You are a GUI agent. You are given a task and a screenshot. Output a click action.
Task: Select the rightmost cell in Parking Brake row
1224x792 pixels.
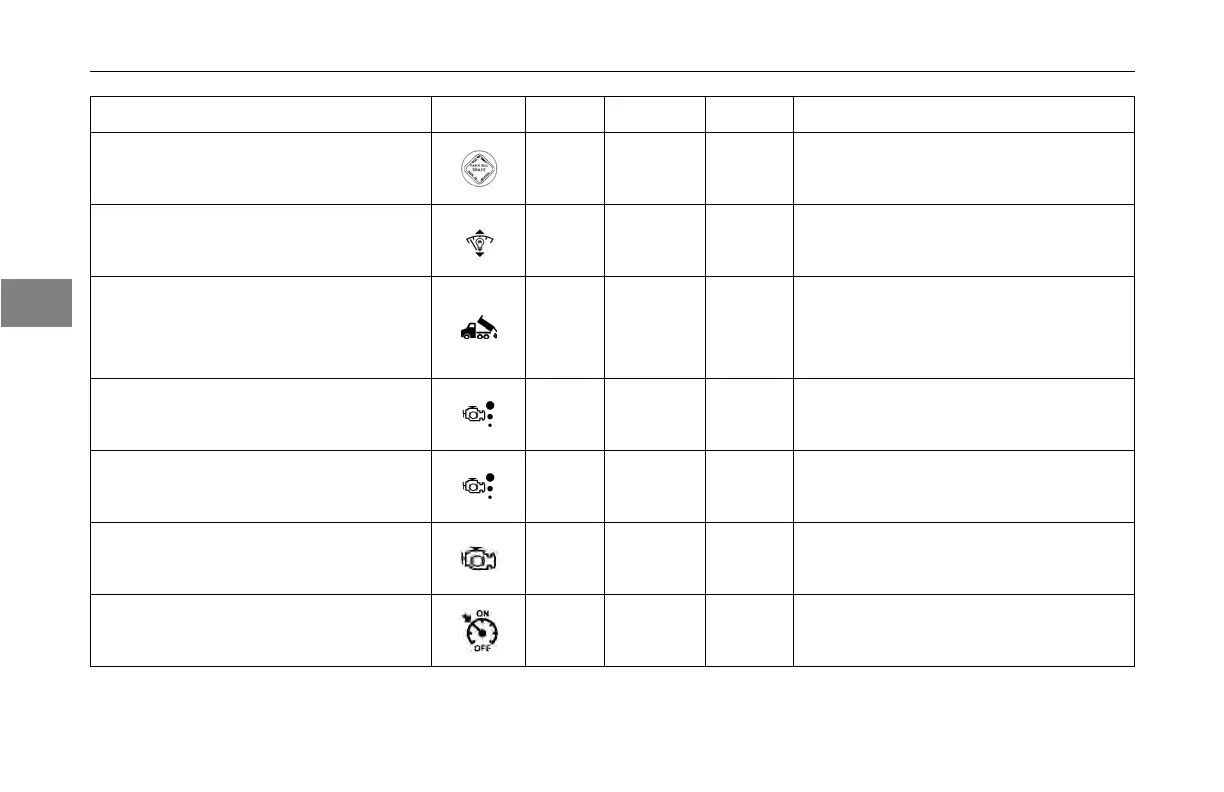click(x=963, y=168)
